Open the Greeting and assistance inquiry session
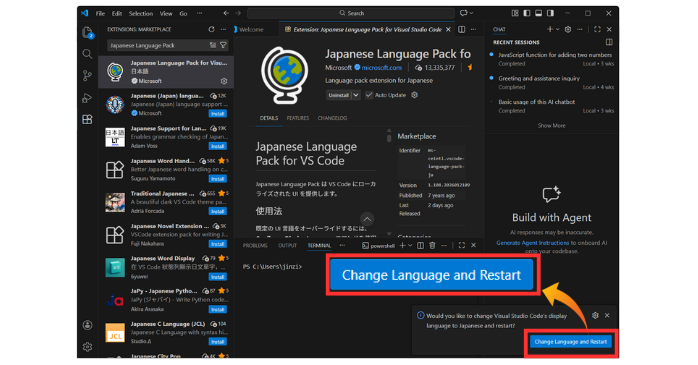The image size is (698, 365). tap(552, 82)
